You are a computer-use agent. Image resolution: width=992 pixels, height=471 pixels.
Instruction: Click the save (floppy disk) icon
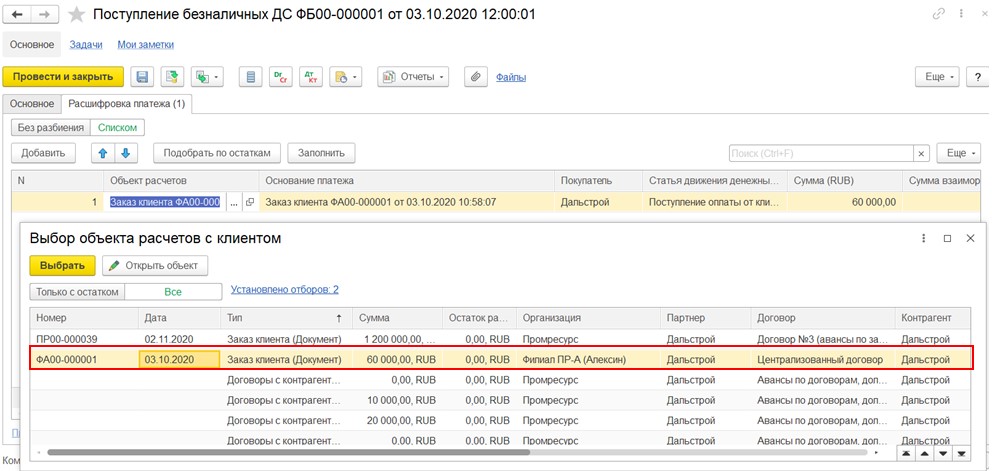tap(143, 77)
